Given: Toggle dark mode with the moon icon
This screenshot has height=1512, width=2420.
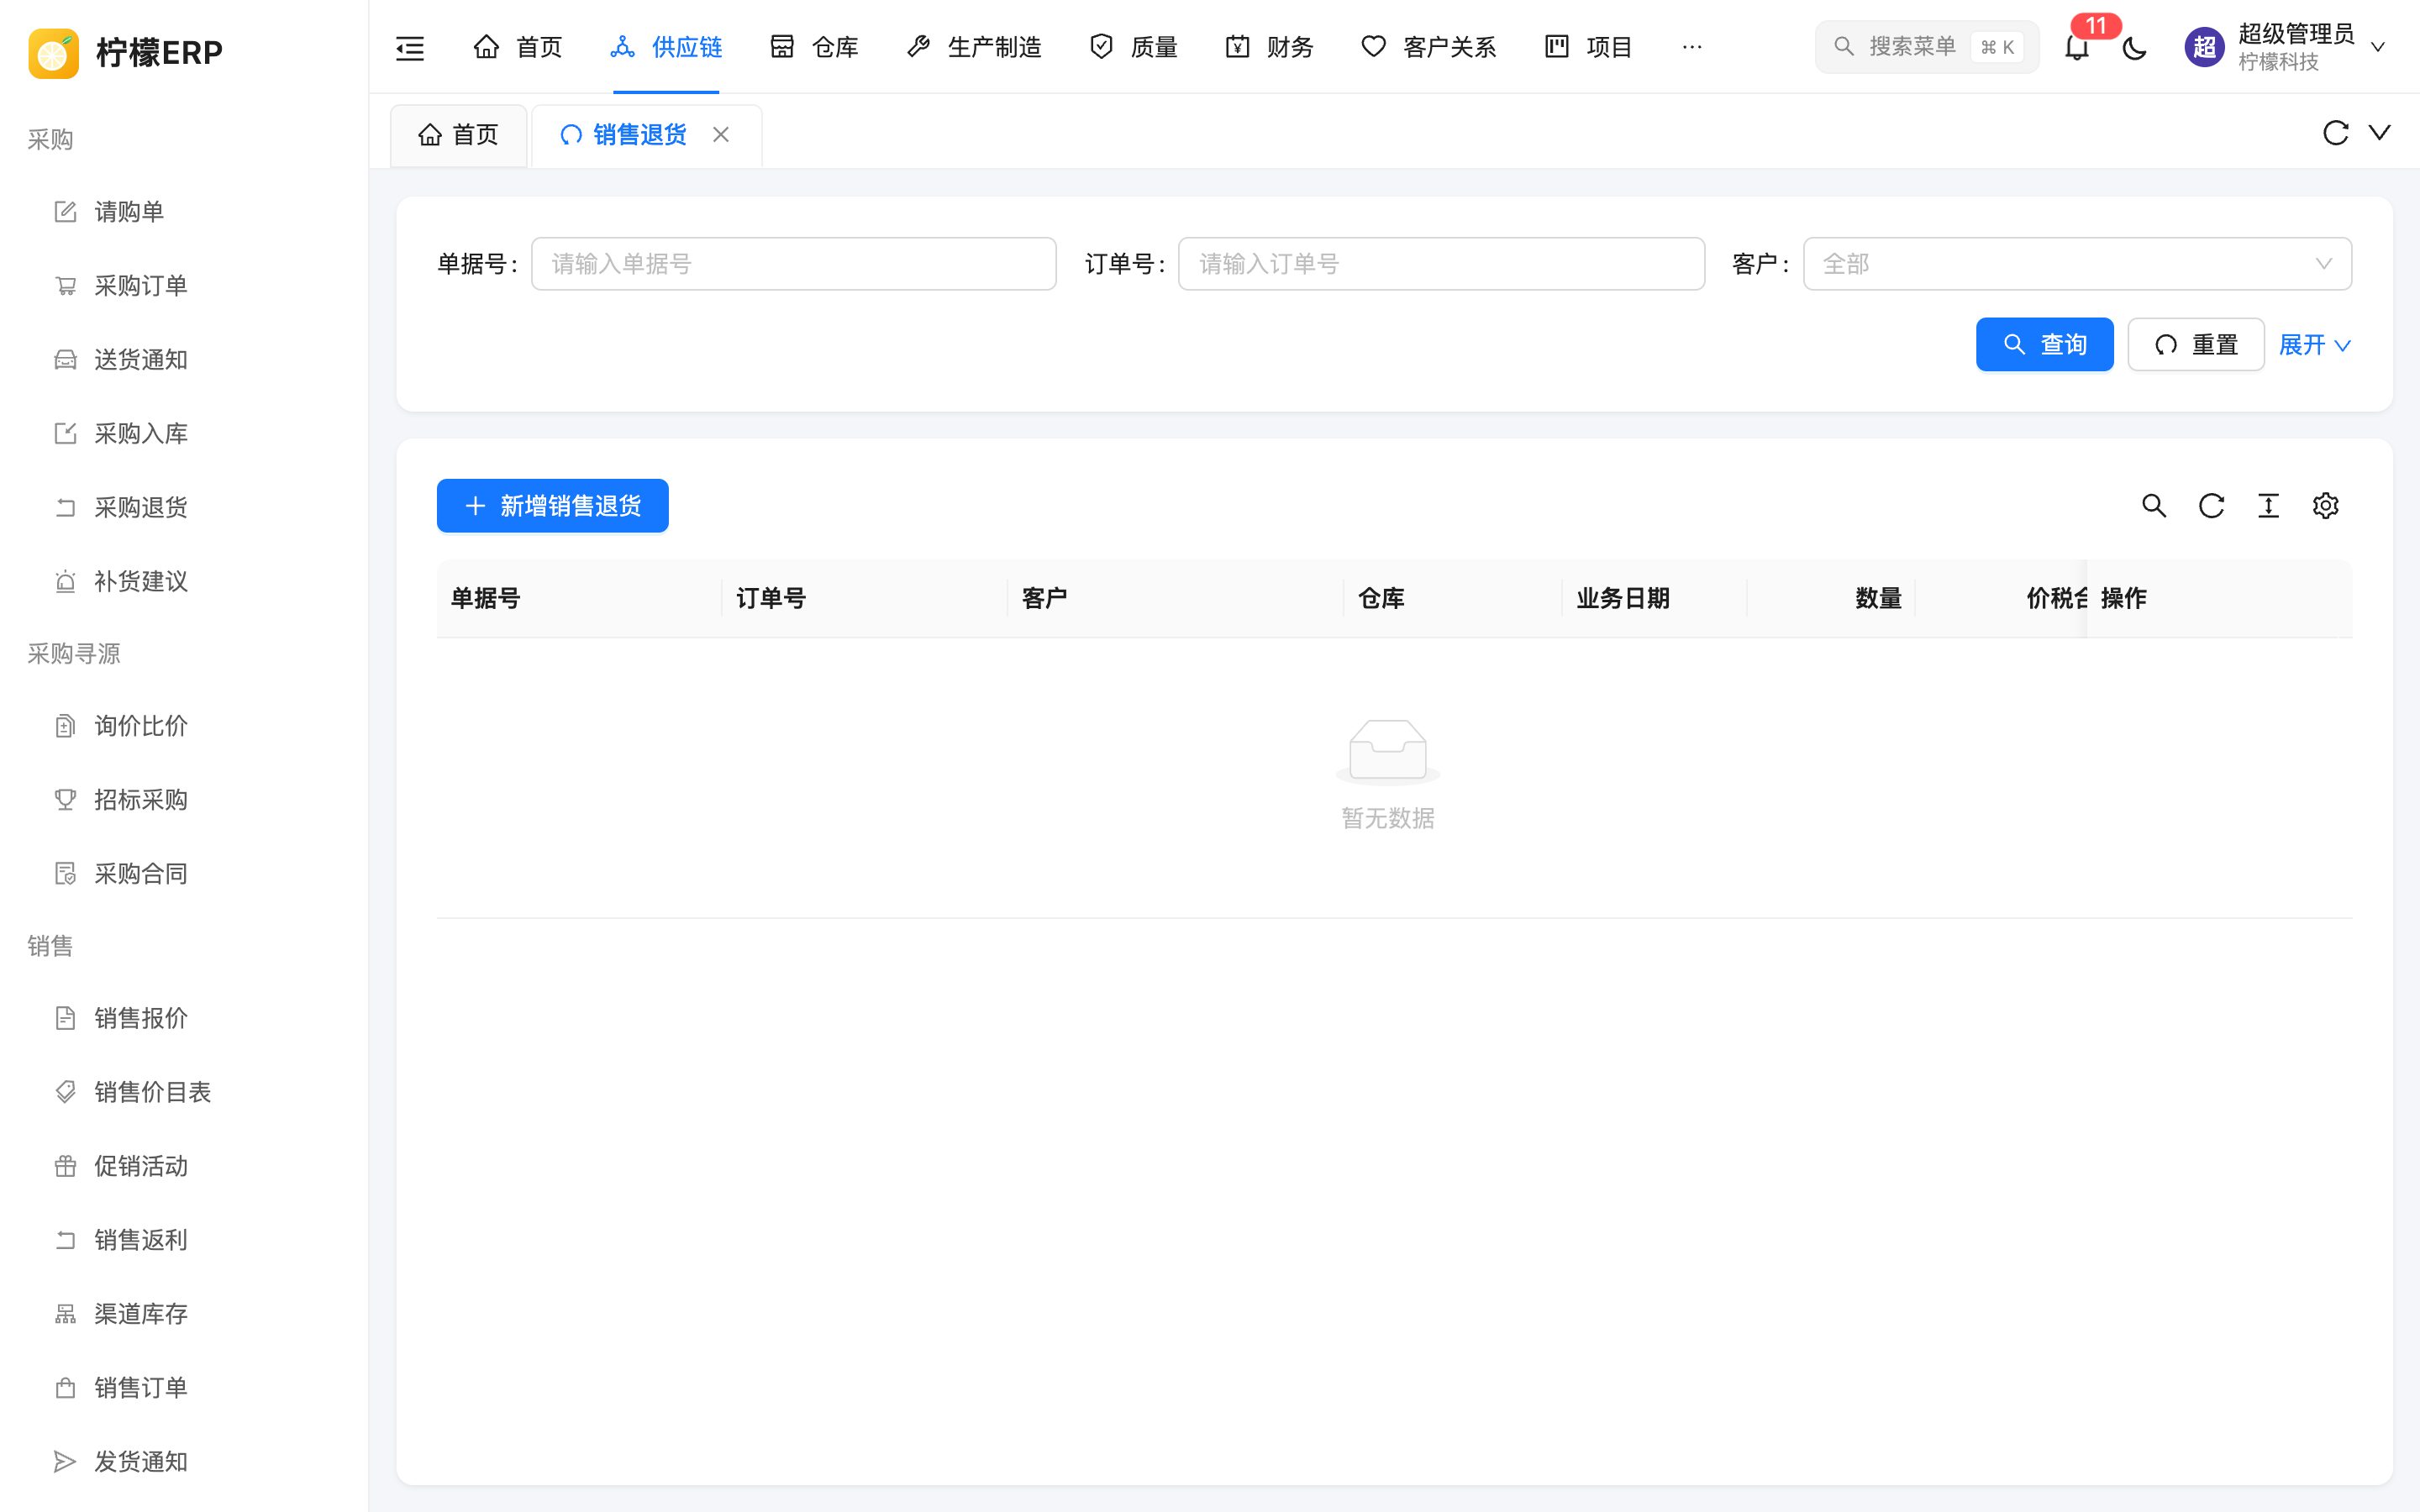Looking at the screenshot, I should coord(2134,47).
